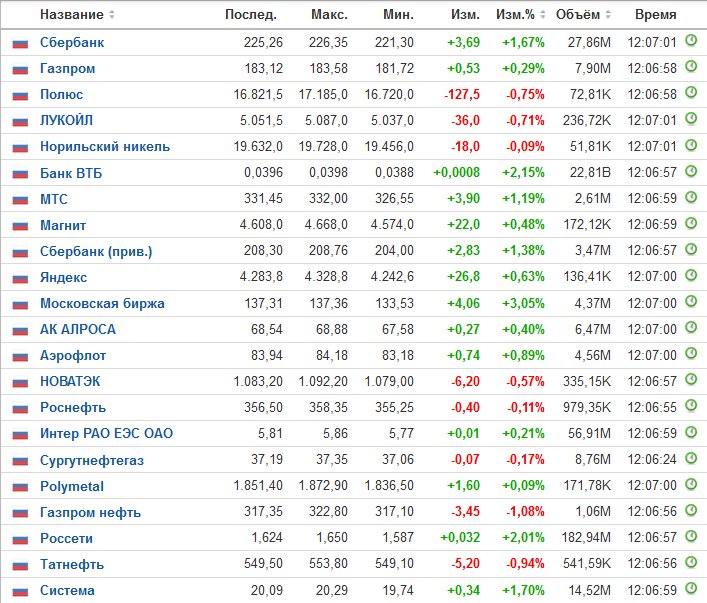Open the ЛУКОЙЛ stock link
The width and height of the screenshot is (707, 603).
click(66, 120)
